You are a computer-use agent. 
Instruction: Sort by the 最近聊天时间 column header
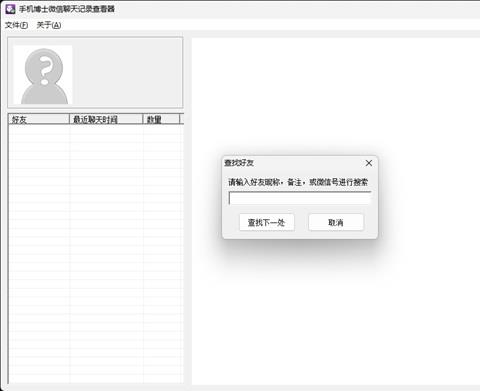point(106,119)
